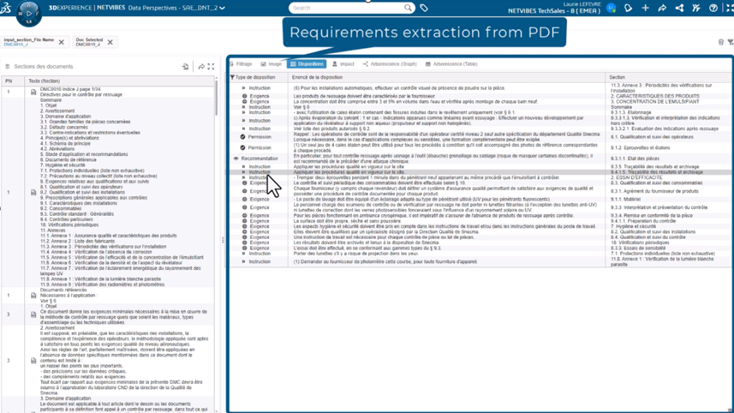This screenshot has width=734, height=413.
Task: Remove the input_section_File Name filter chip
Action: [x=61, y=43]
